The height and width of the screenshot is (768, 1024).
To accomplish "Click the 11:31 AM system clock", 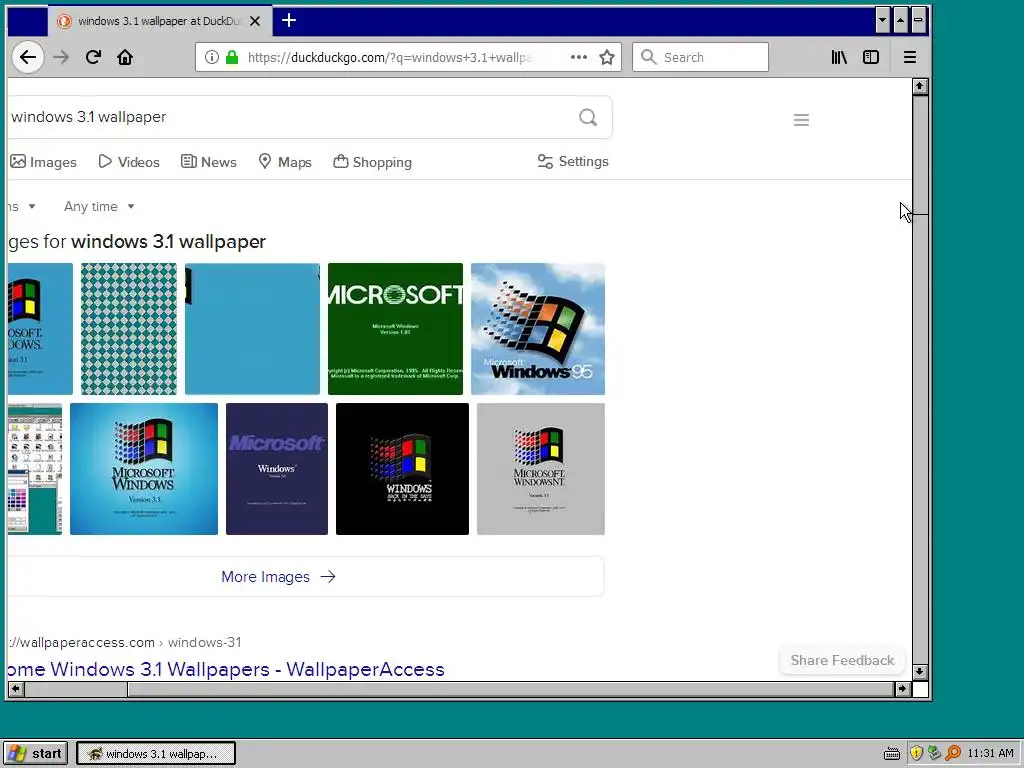I will point(991,753).
